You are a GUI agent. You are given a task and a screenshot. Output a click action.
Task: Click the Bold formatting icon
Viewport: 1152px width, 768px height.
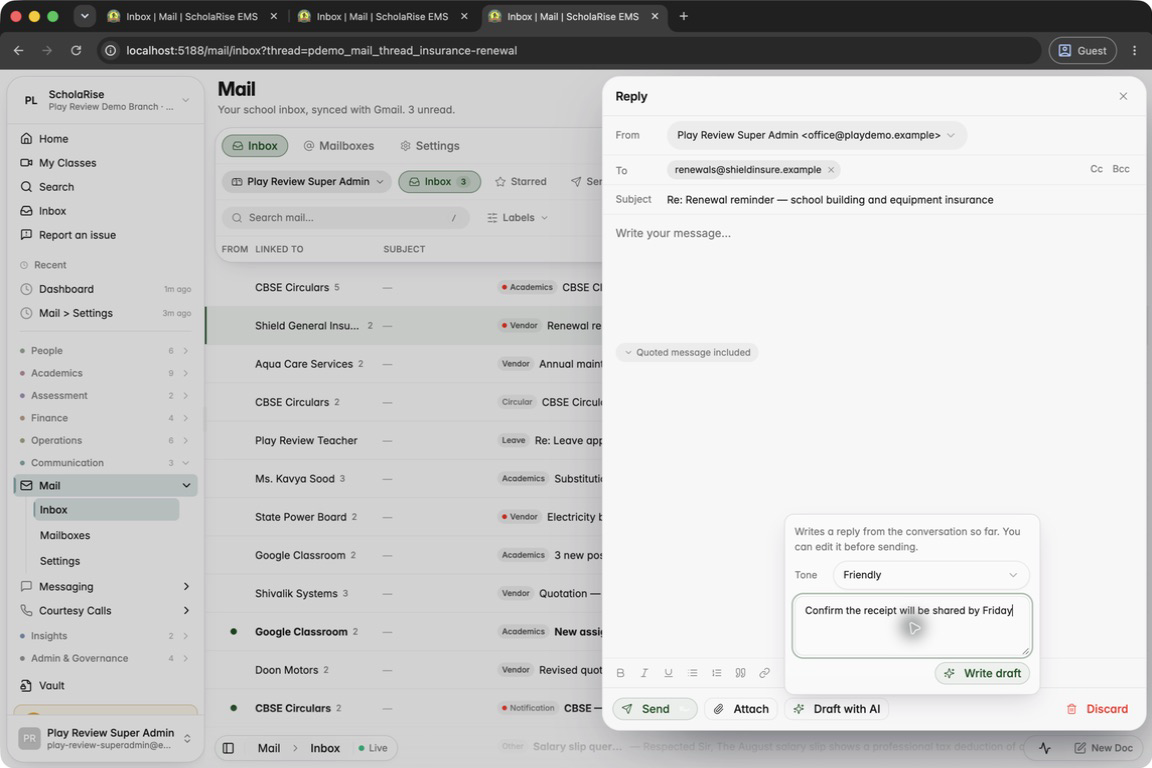[x=620, y=672]
